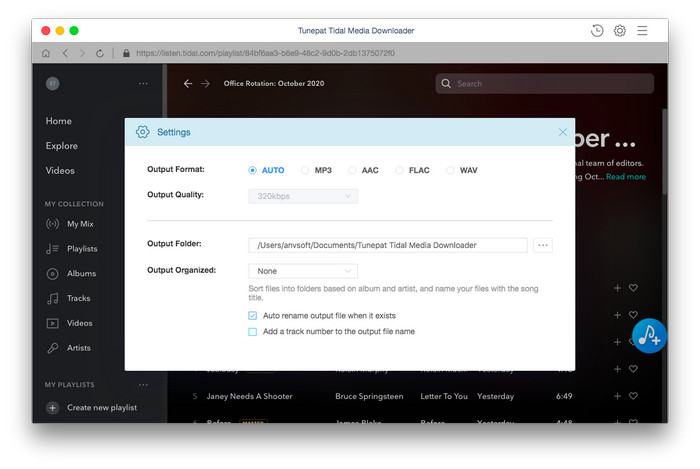Viewport: 700px width, 469px height.
Task: Click the Videos play icon in collection
Action: click(52, 323)
